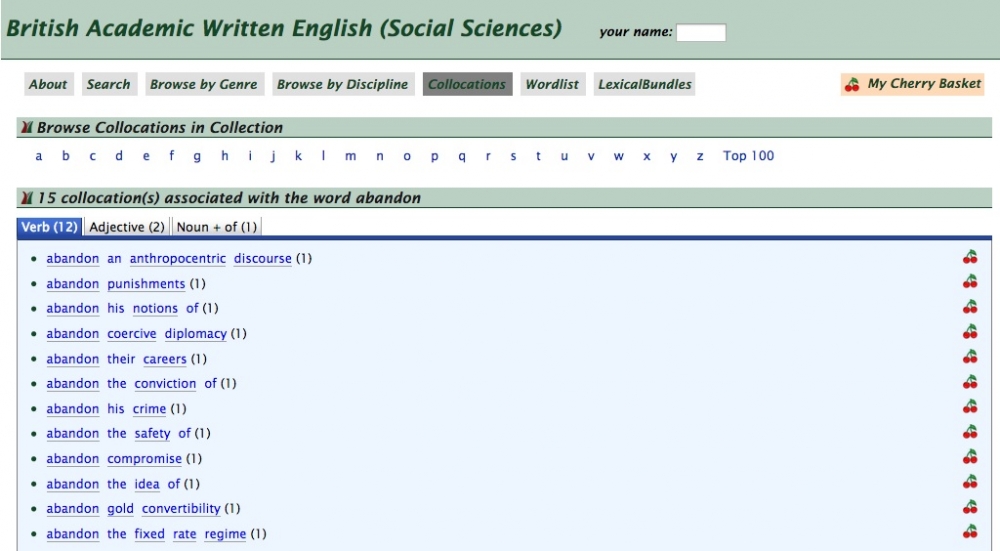
Task: Open the Top 100 collocations link
Action: click(748, 156)
